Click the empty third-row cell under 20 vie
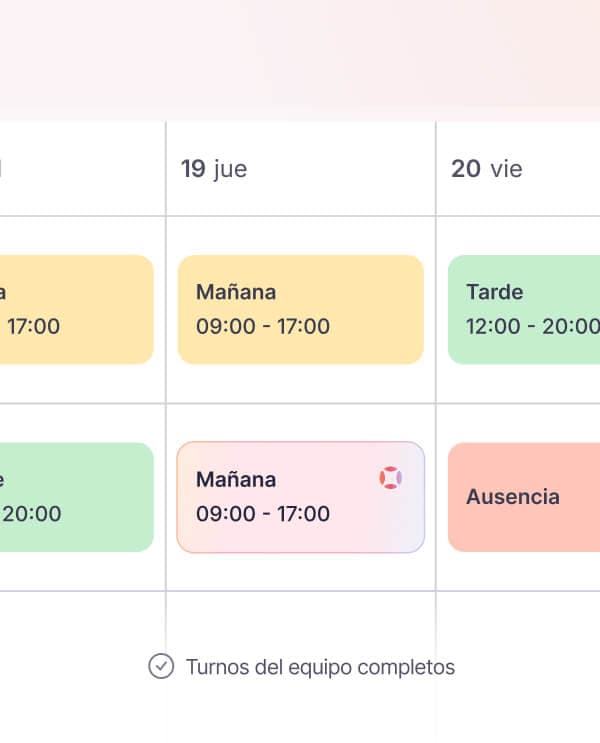Image resolution: width=600 pixels, height=743 pixels. click(x=518, y=618)
